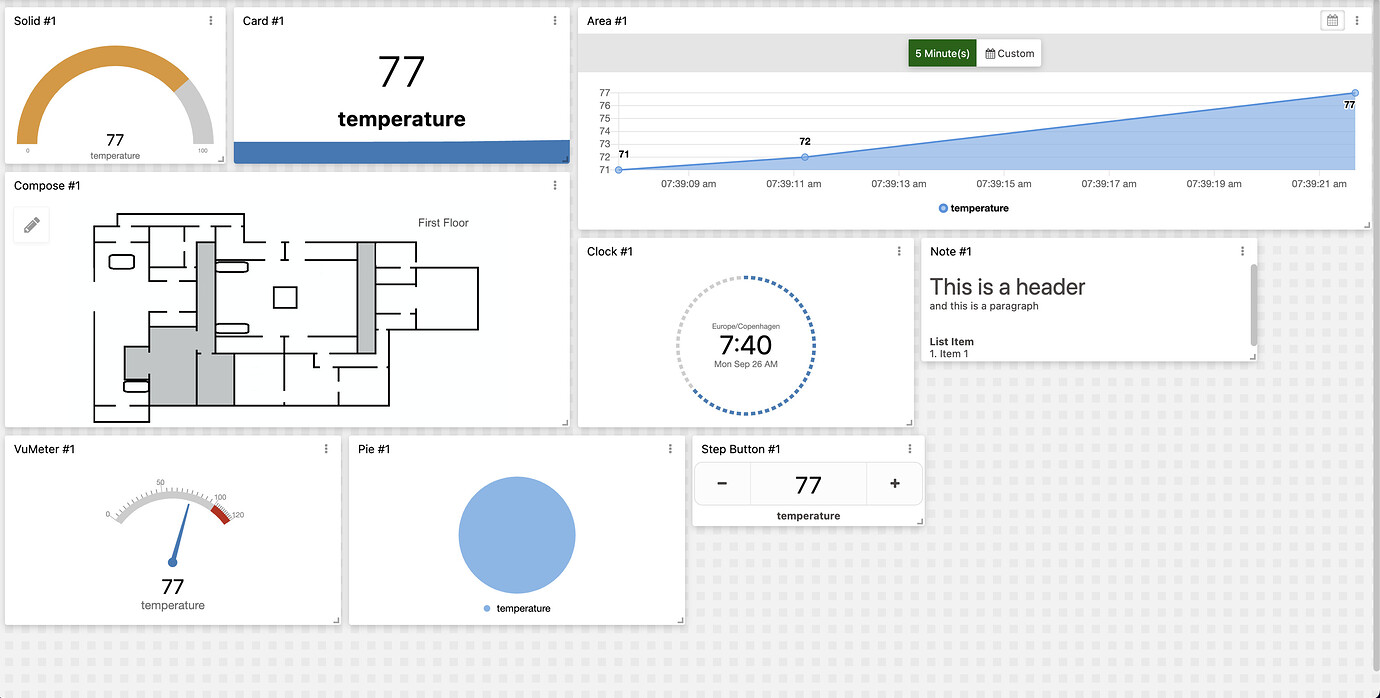Open the Clock #1 widget options menu
1380x698 pixels.
(x=898, y=251)
